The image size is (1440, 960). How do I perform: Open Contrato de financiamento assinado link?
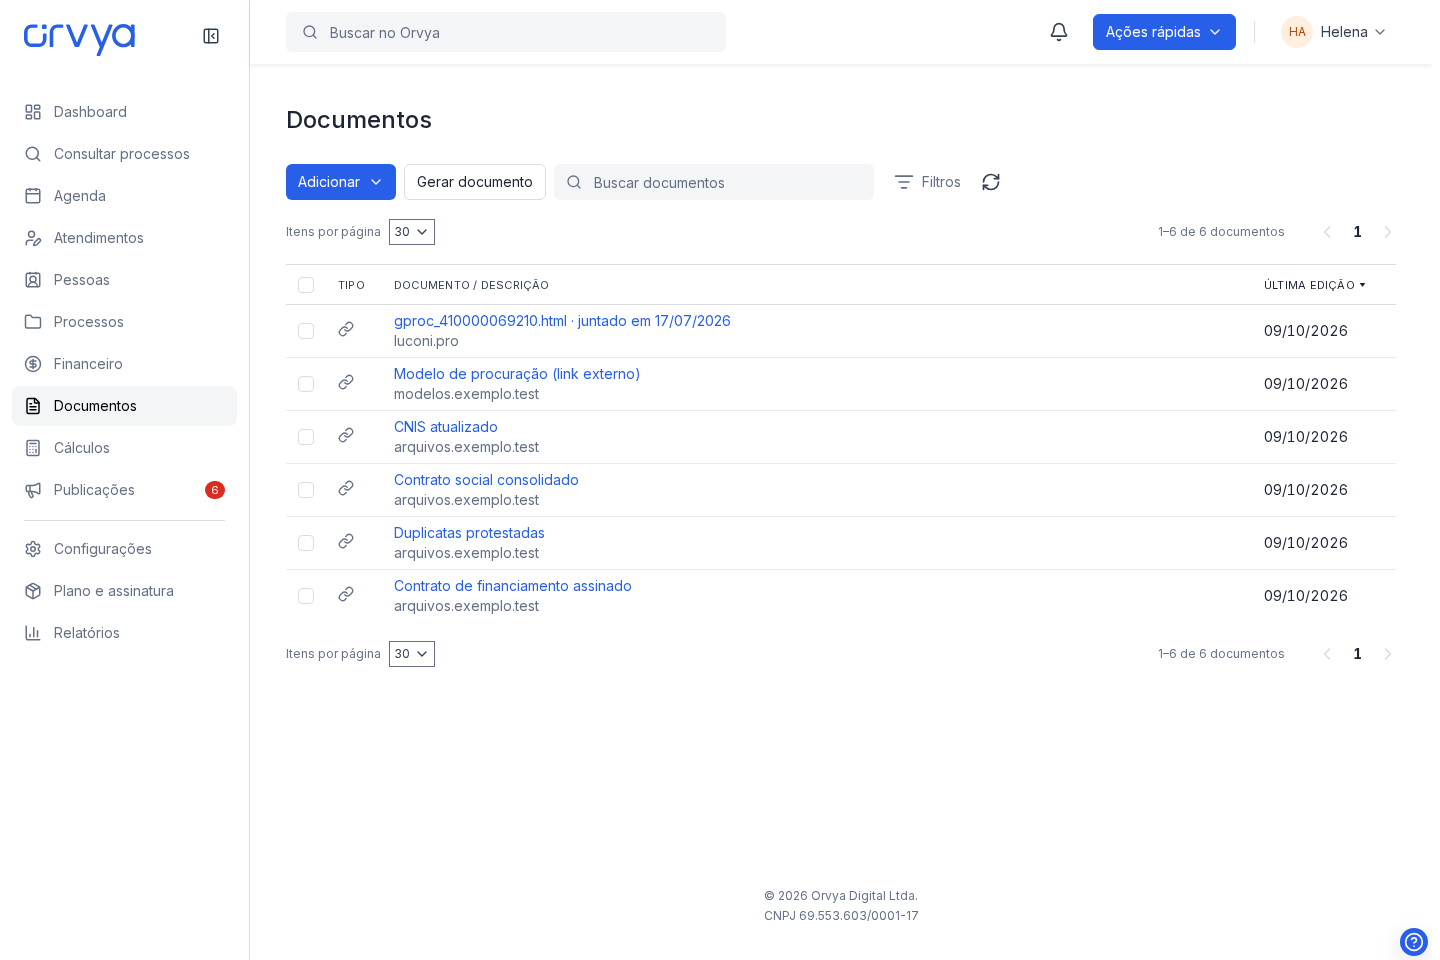point(513,586)
